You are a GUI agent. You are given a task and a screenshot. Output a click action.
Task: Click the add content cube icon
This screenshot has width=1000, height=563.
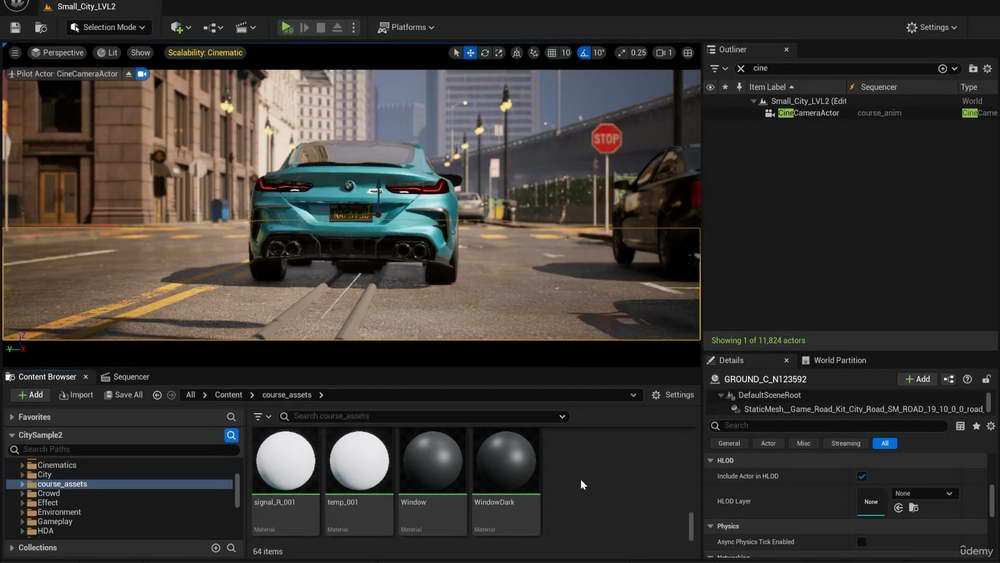tap(180, 27)
